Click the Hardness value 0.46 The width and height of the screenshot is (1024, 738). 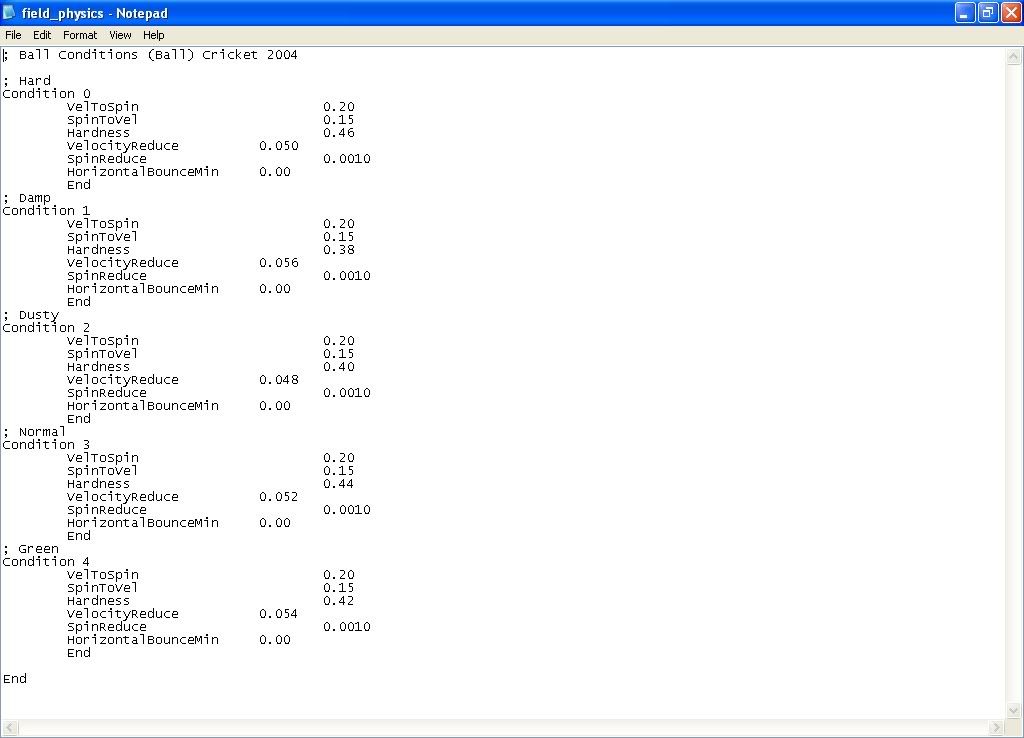(x=339, y=133)
